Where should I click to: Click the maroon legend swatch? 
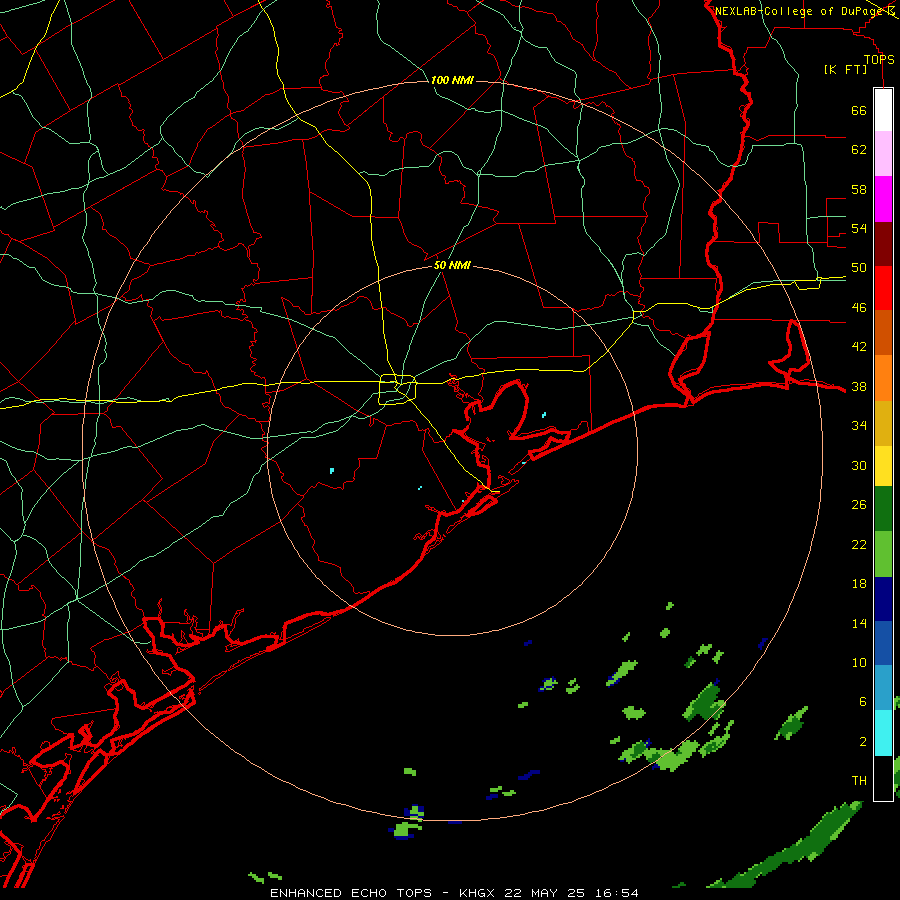tap(883, 244)
